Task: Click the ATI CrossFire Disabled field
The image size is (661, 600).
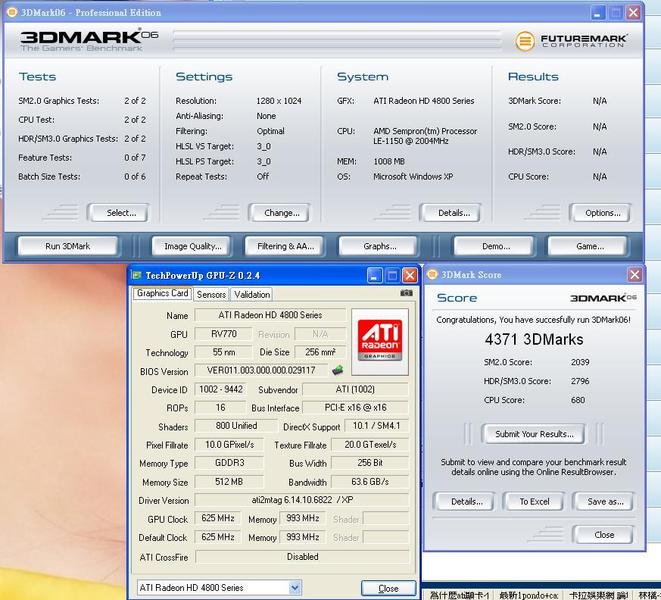Action: tap(302, 557)
